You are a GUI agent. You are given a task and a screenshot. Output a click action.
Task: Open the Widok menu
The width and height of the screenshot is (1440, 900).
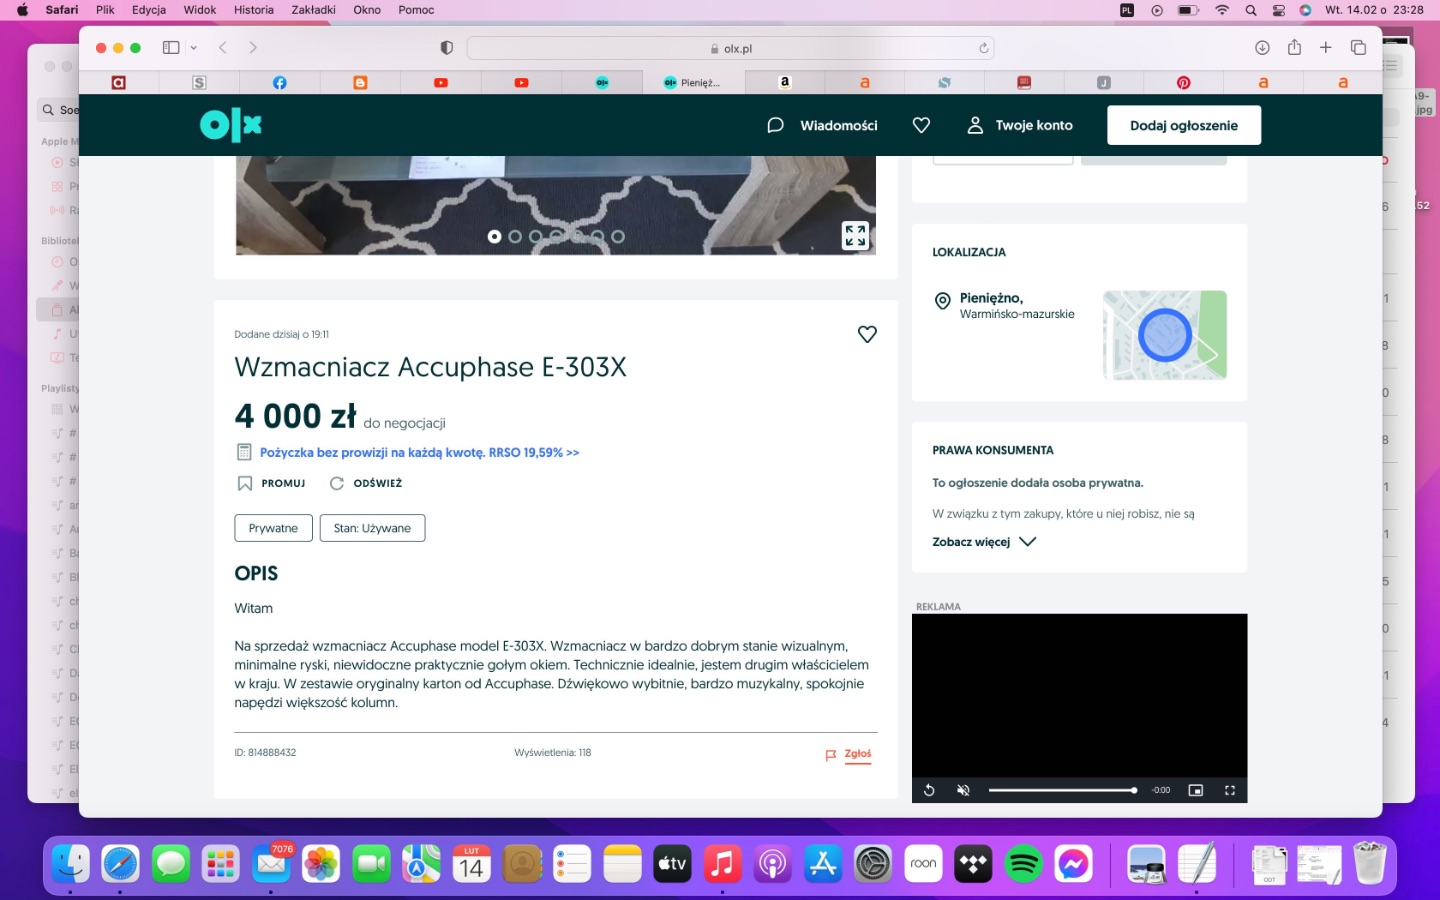pyautogui.click(x=200, y=10)
